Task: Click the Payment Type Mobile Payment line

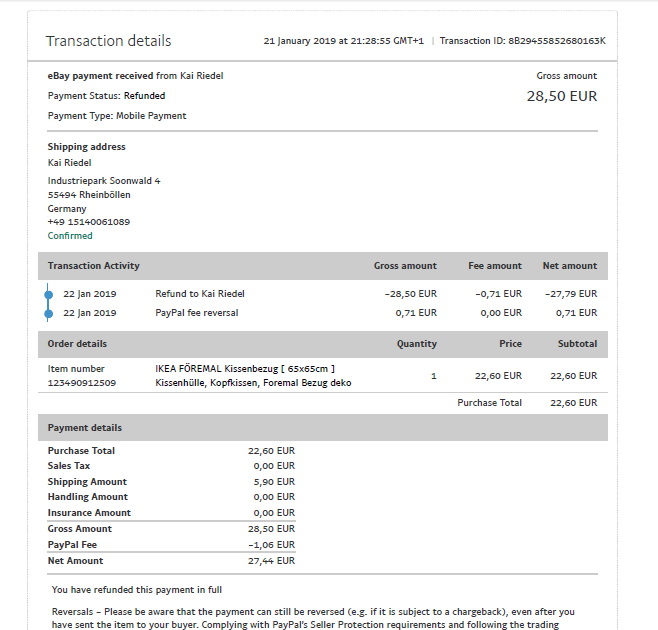Action: [x=117, y=116]
